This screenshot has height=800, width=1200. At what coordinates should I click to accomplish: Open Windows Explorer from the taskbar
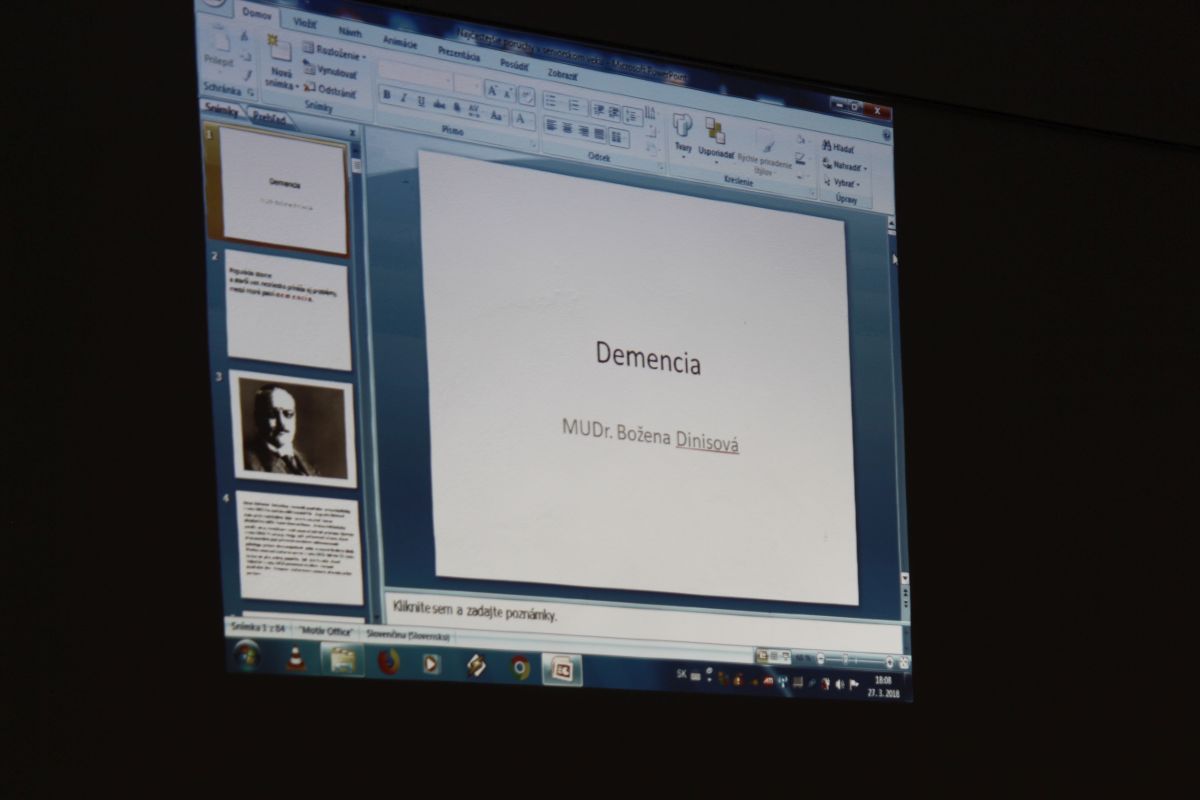(x=343, y=660)
